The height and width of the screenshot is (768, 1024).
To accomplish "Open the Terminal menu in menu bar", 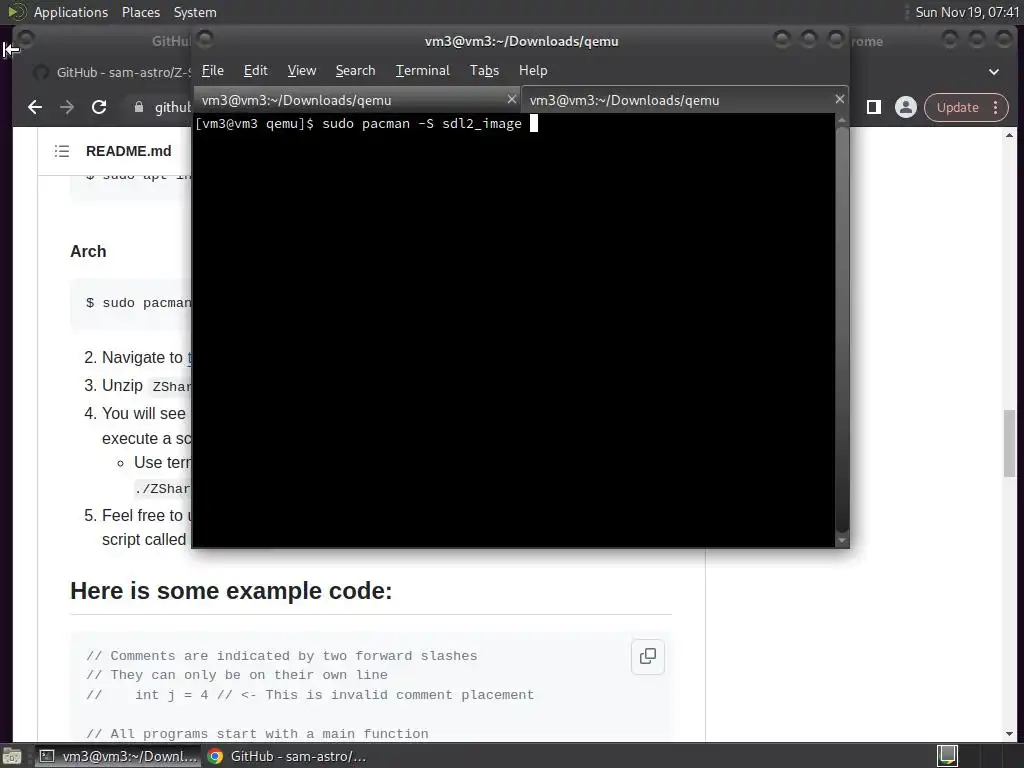I will (x=423, y=71).
